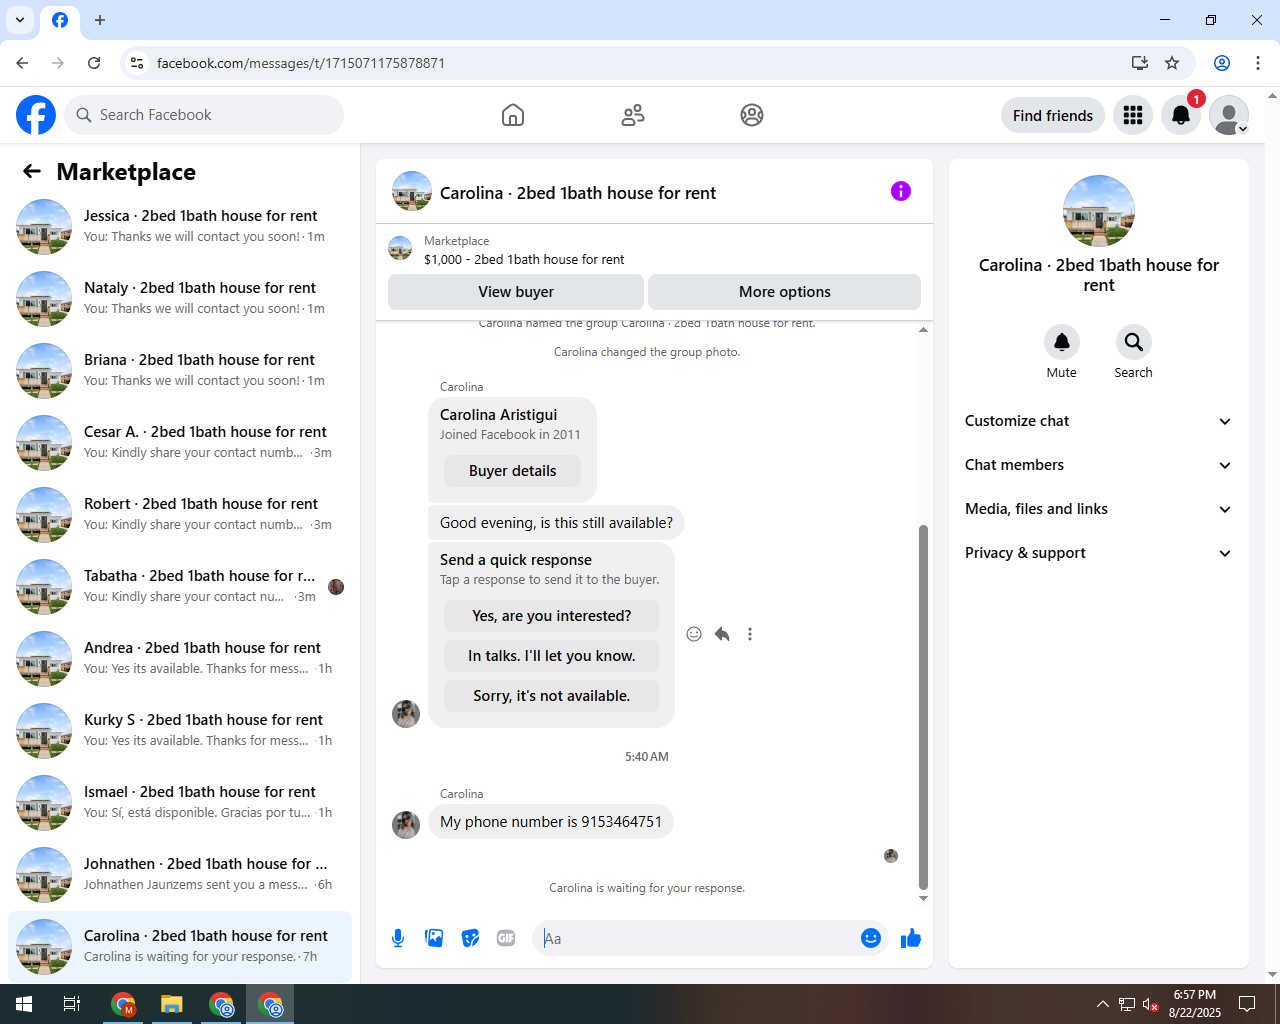Open Buyer details
Image resolution: width=1280 pixels, height=1024 pixels.
(x=512, y=471)
